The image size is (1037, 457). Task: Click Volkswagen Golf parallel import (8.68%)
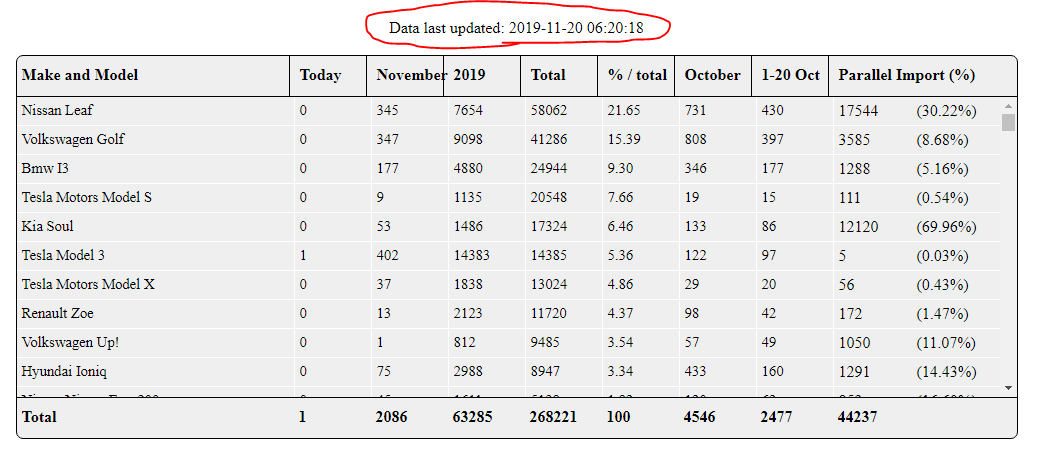click(x=942, y=140)
